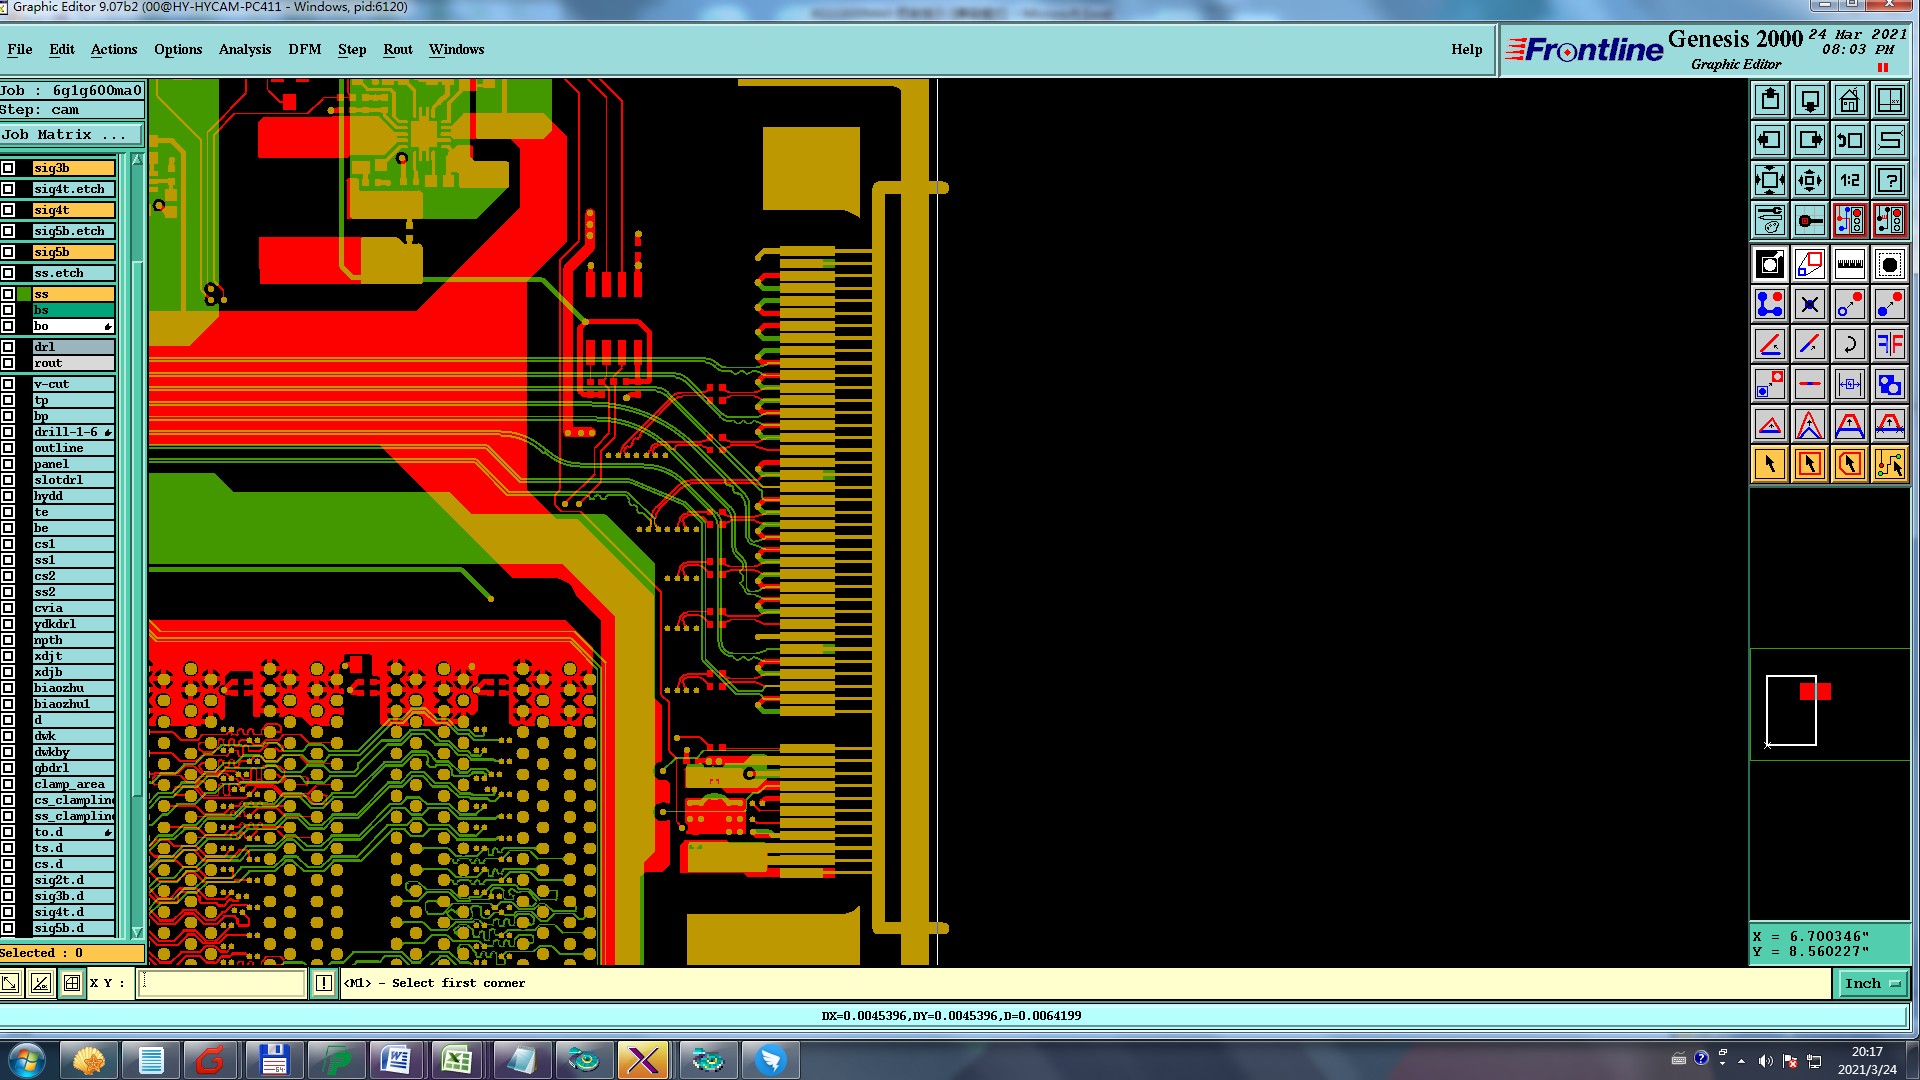Screen dimensions: 1920x1080
Task: Toggle the drl layer checkbox
Action: tap(8, 347)
